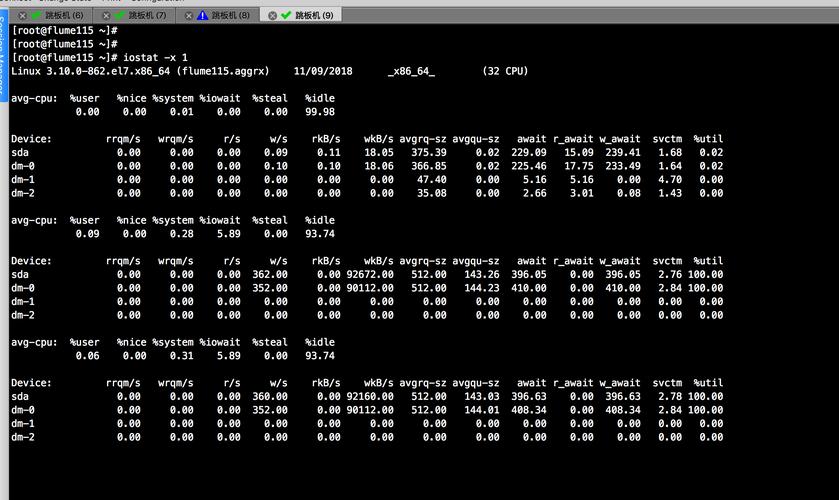
Task: Click the hostname '(flume115.aggrx)'
Action: point(223,71)
